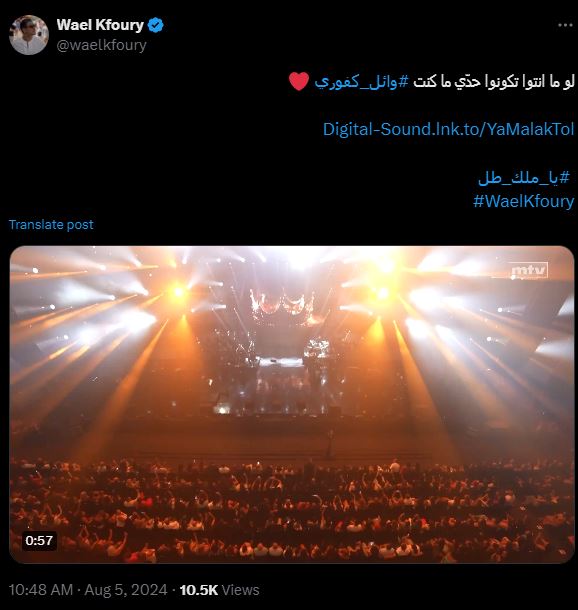The image size is (578, 610).
Task: Play the concert video
Action: [292, 404]
